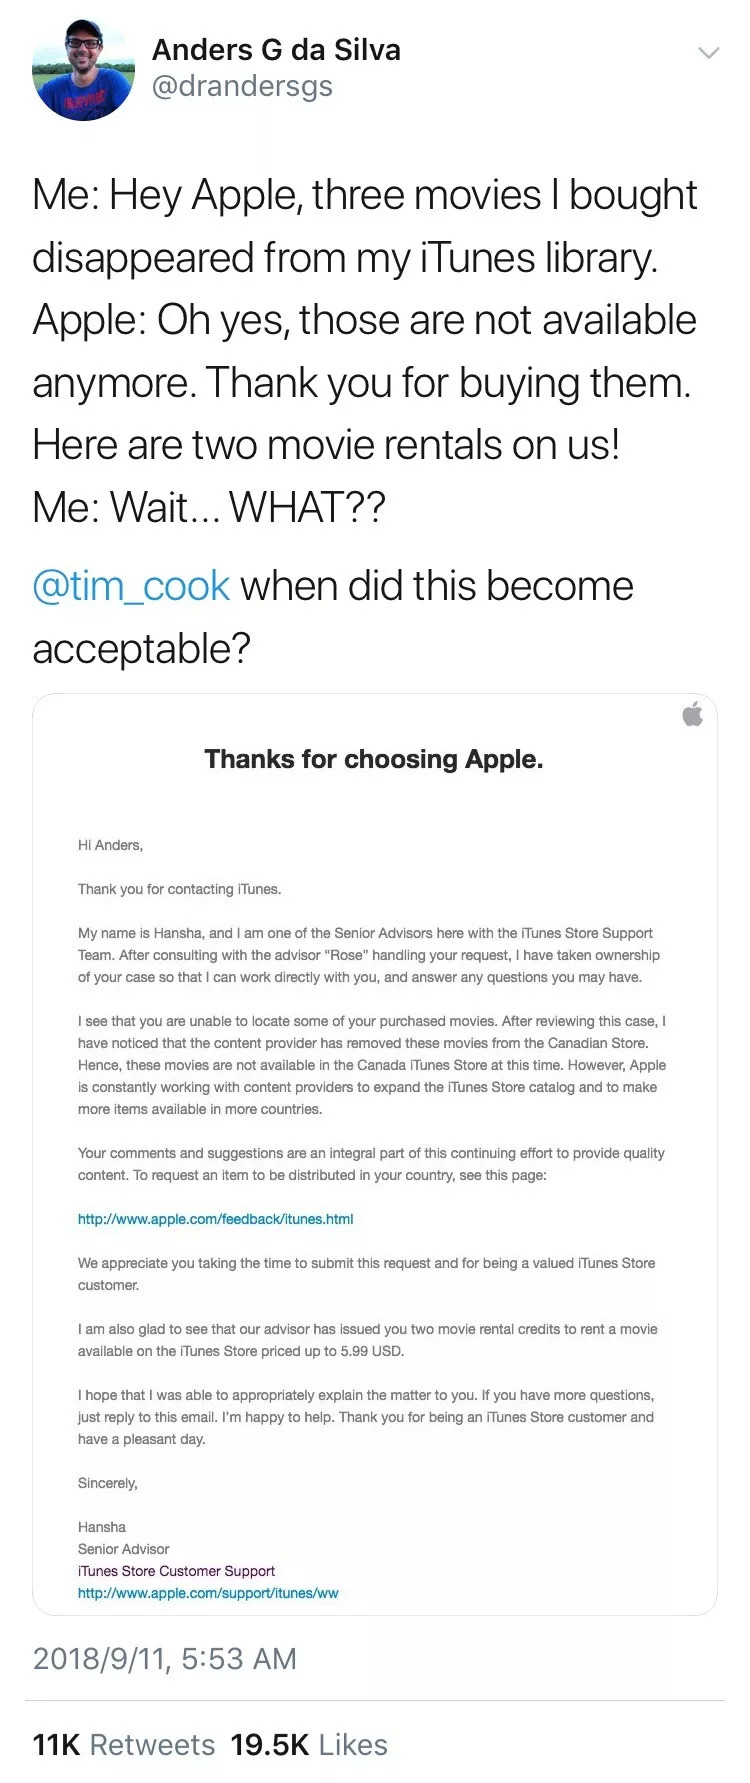
Task: Click the "Thanks for choosing Apple." heading
Action: click(x=374, y=759)
